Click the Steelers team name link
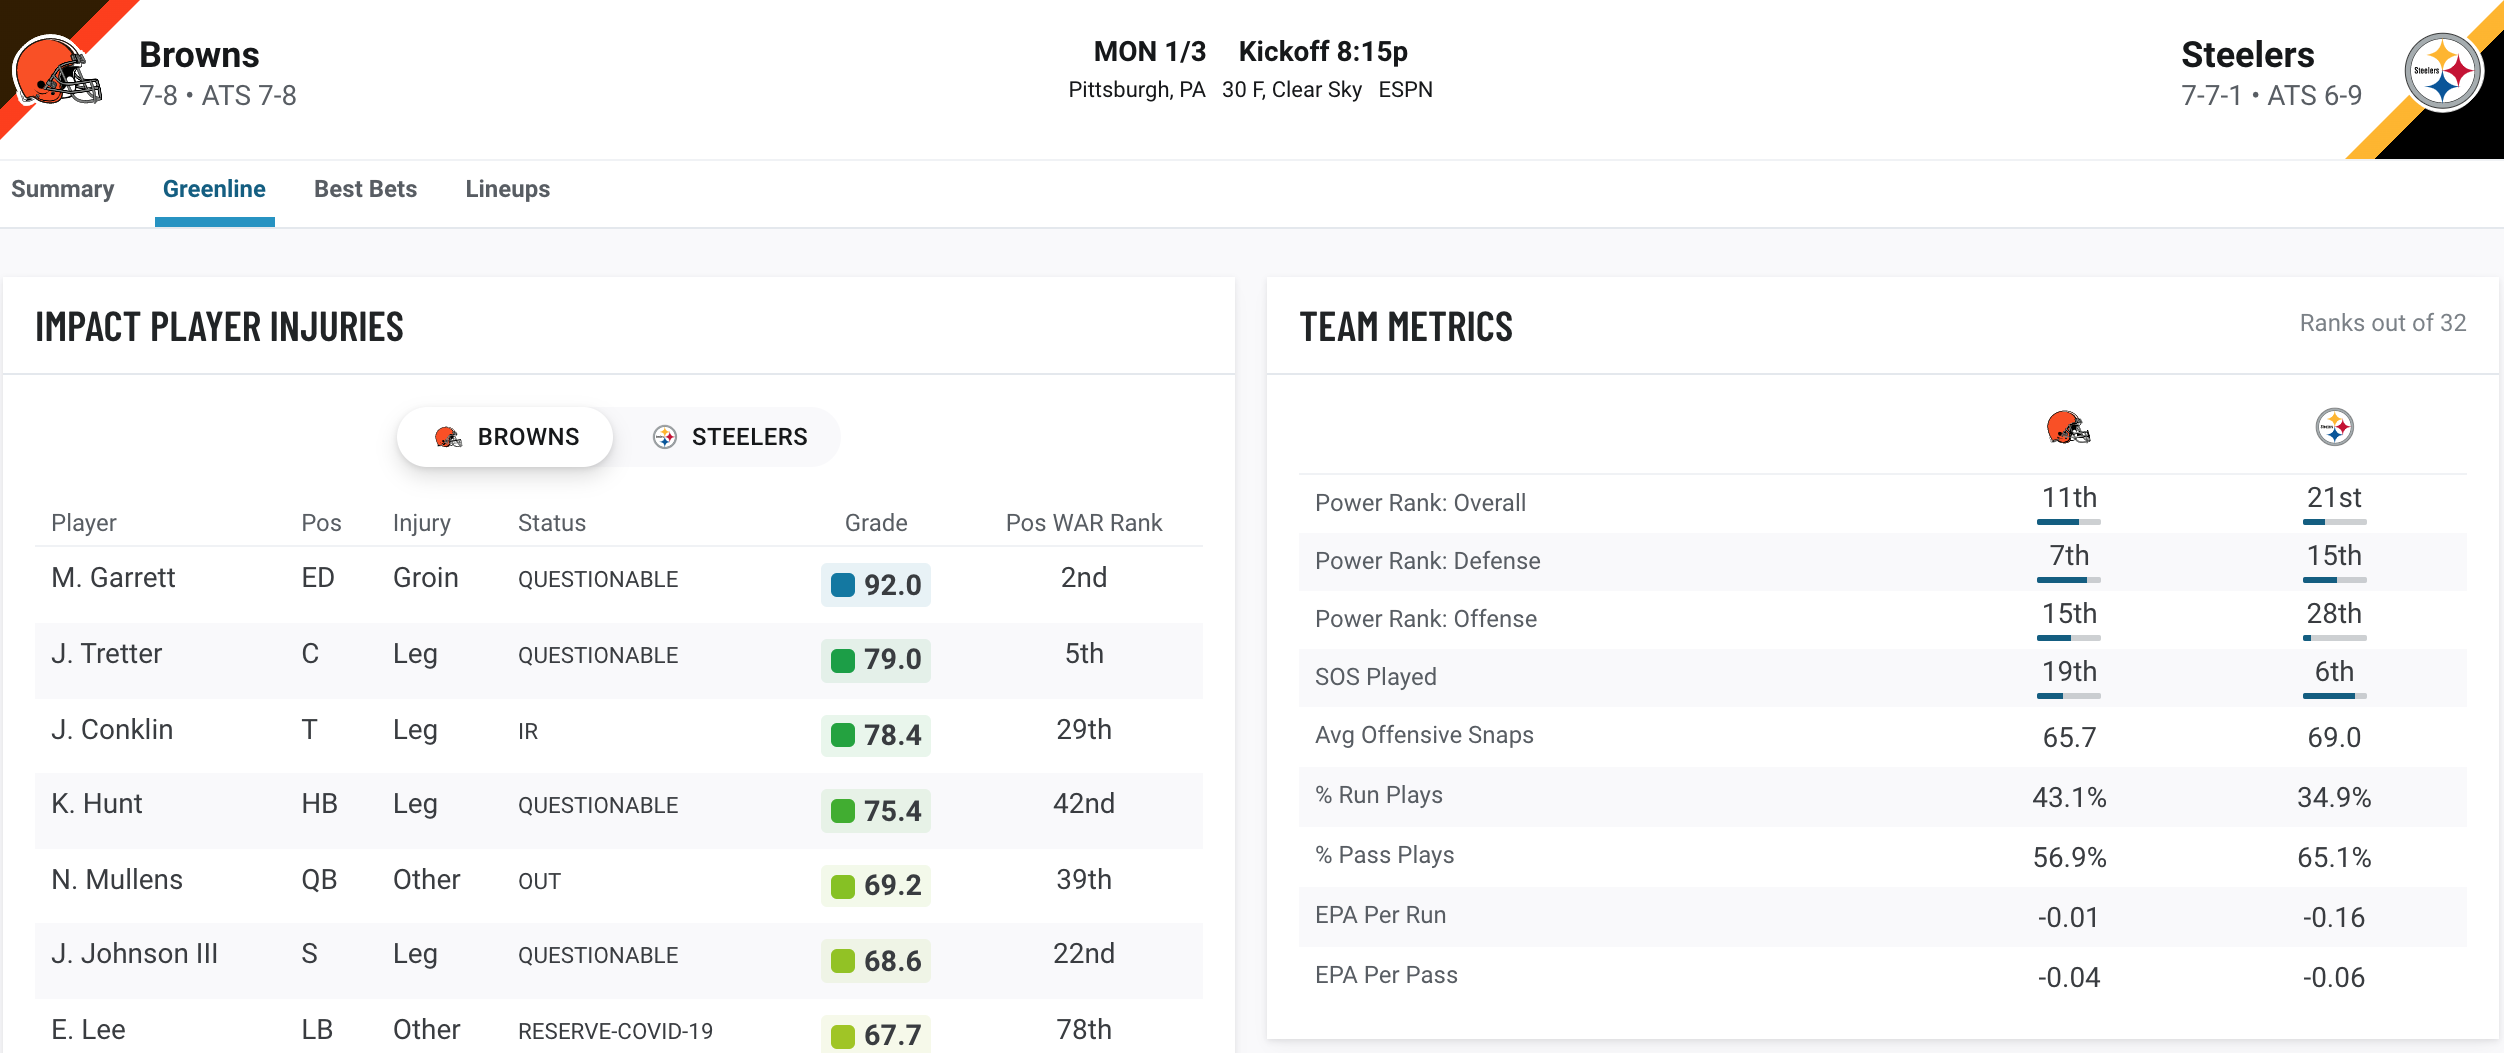Screen dimensions: 2504x1053 [2247, 54]
